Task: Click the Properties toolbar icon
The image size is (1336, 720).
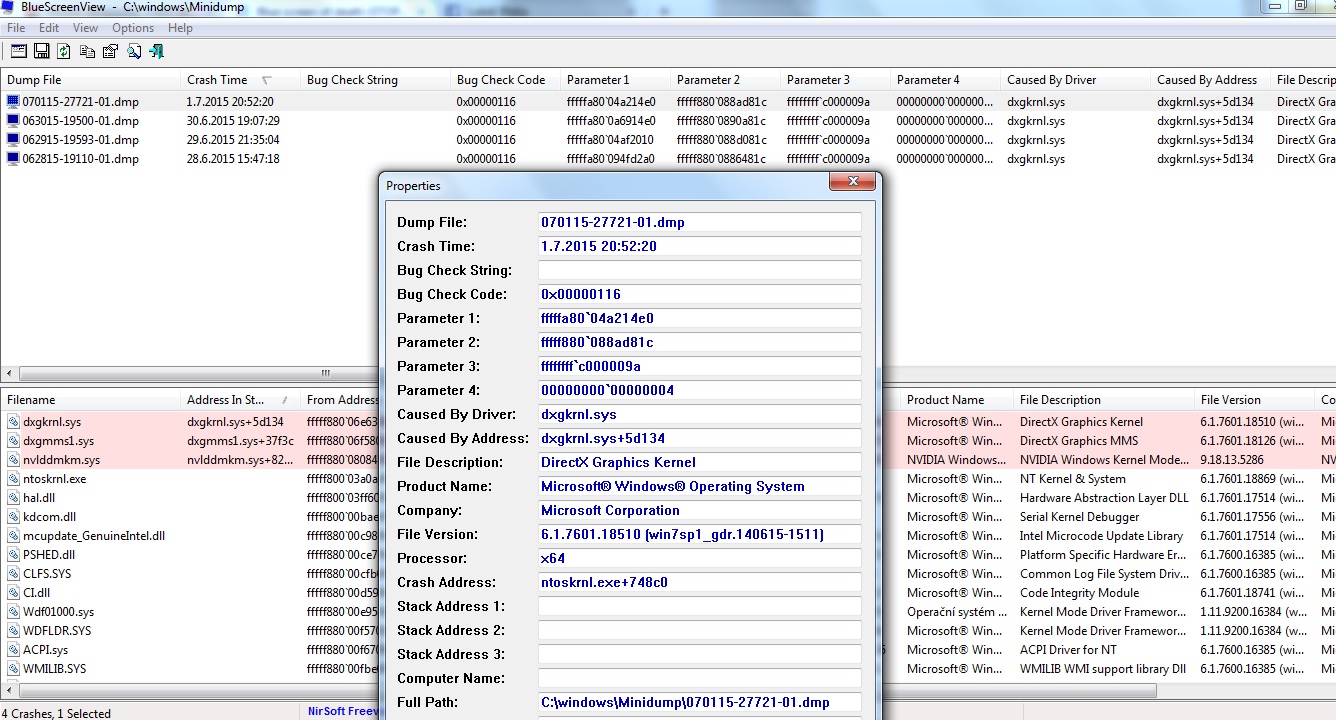Action: tap(111, 51)
